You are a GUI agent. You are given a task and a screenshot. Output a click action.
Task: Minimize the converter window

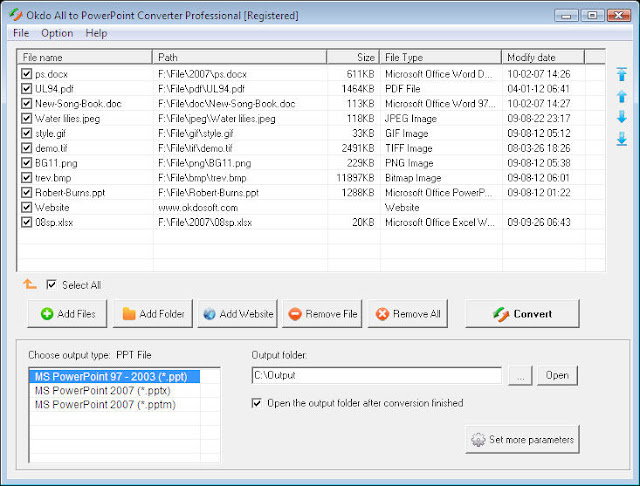[566, 16]
